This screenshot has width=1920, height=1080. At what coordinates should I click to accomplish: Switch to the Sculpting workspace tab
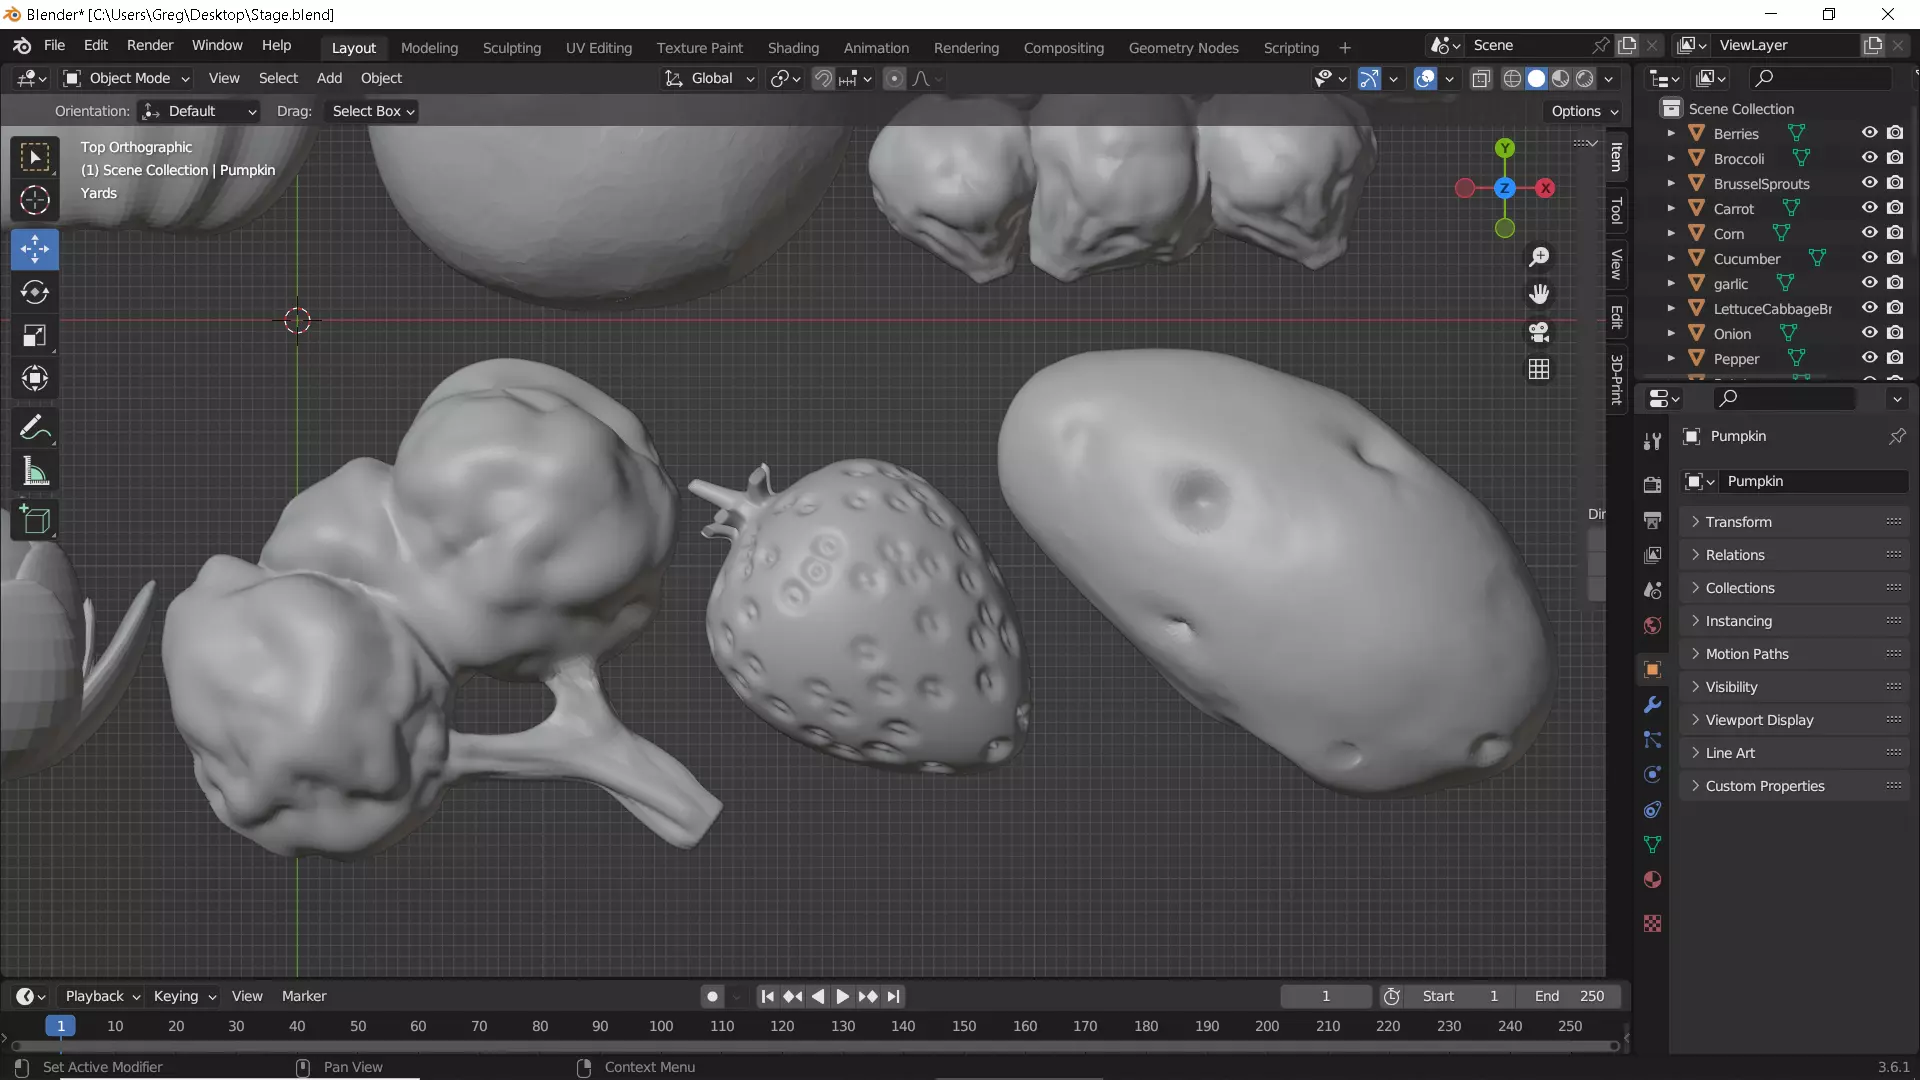(511, 48)
